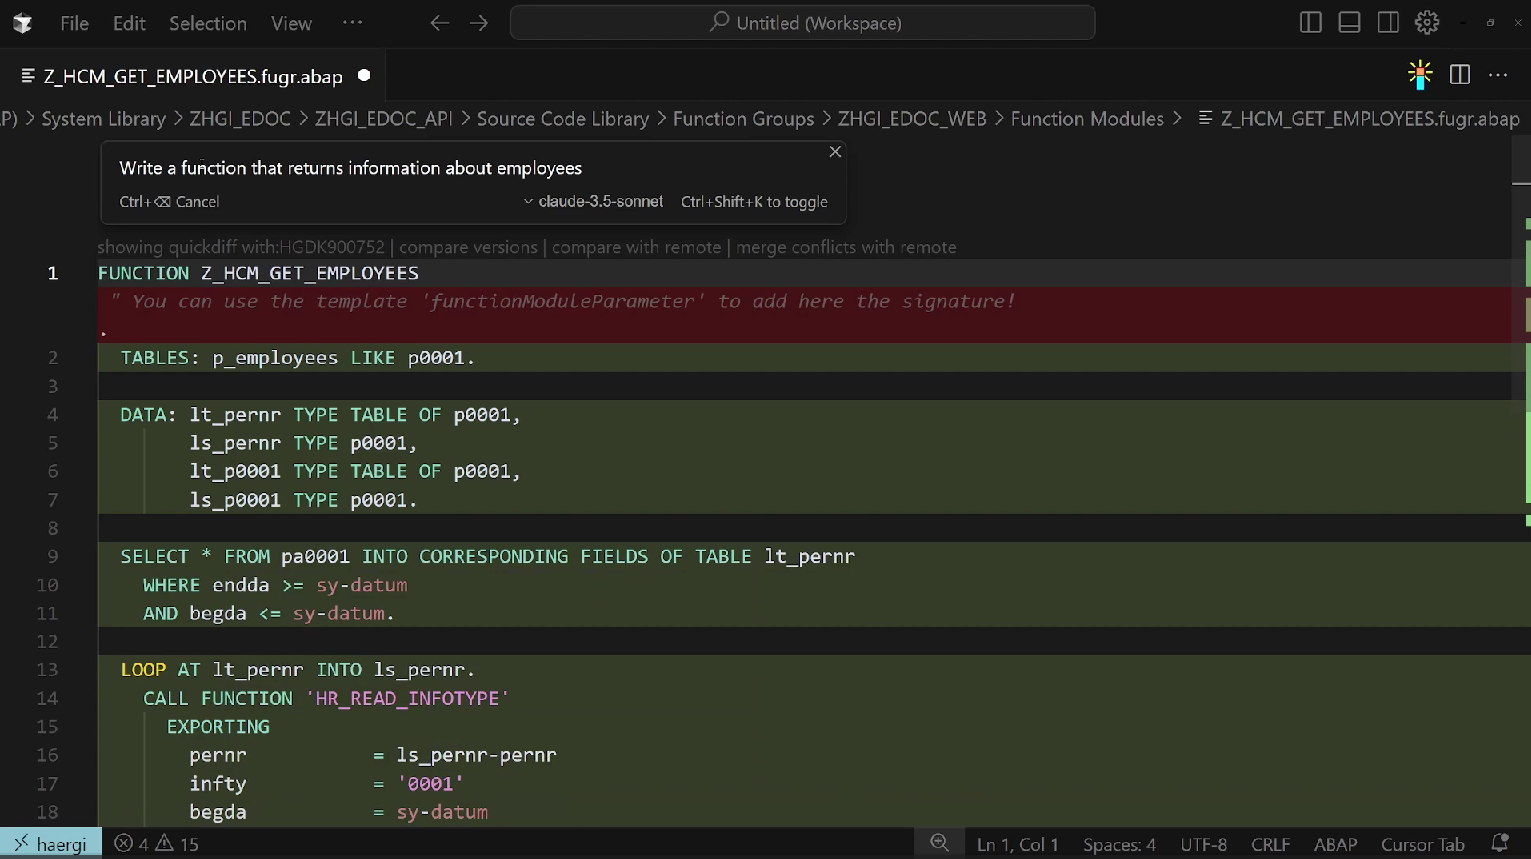Cancel the AI generation
The height and width of the screenshot is (859, 1531).
click(169, 202)
